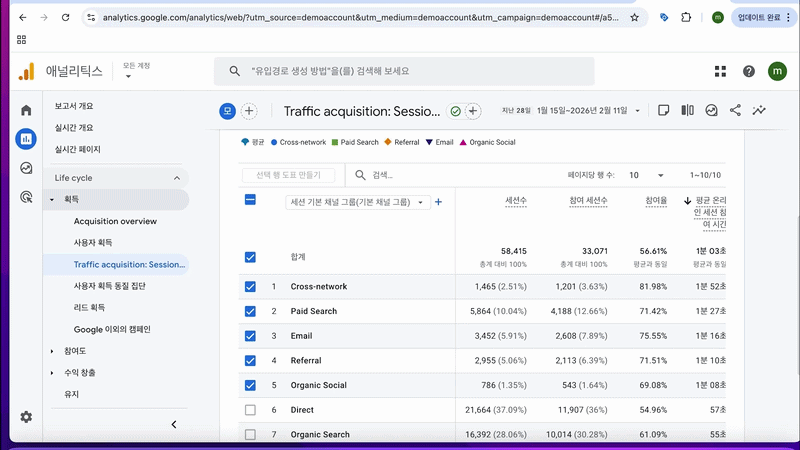800x450 pixels.
Task: Open the rows per page dropdown
Action: coord(646,175)
